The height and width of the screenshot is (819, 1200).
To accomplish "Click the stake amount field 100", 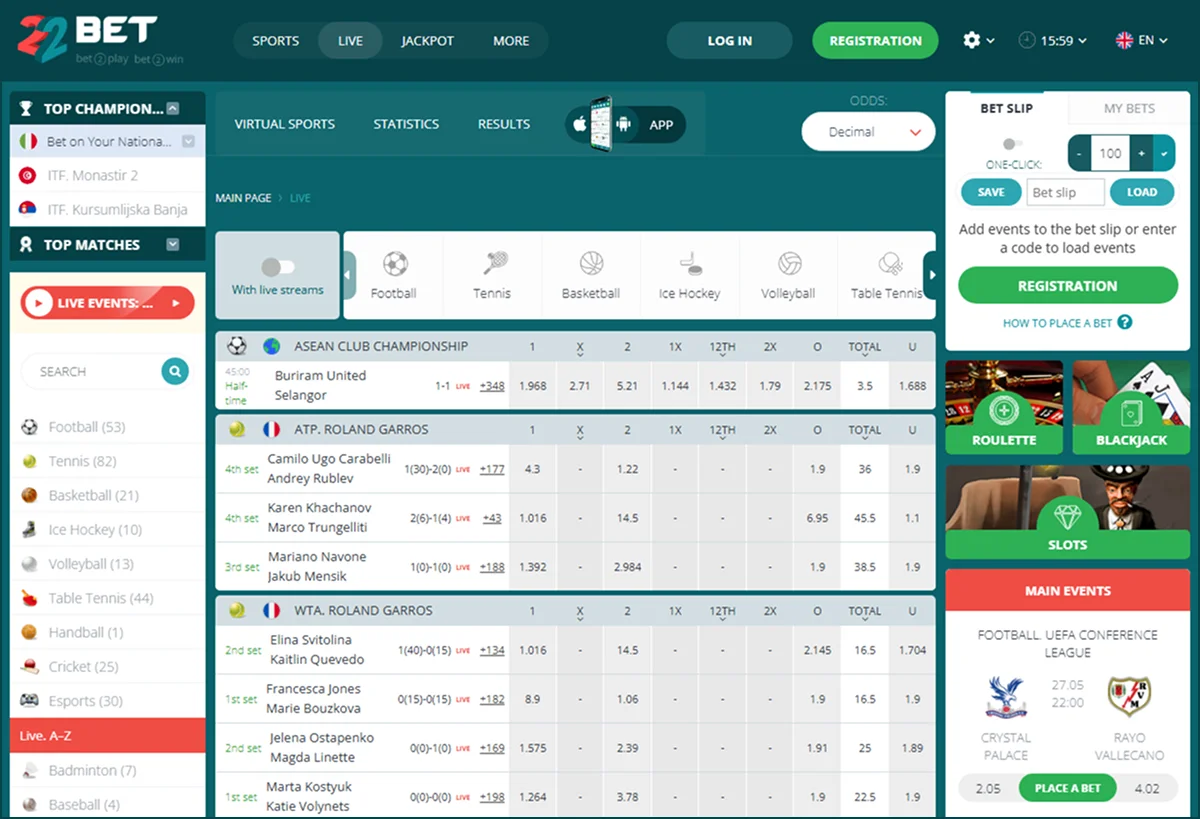I will [1111, 154].
